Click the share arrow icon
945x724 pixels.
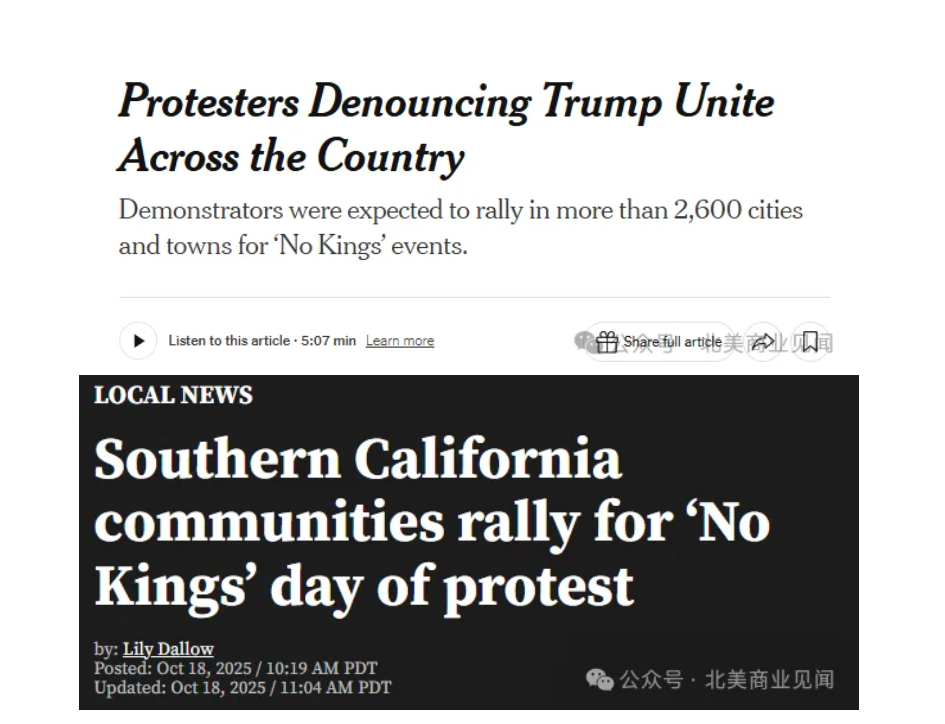[763, 342]
